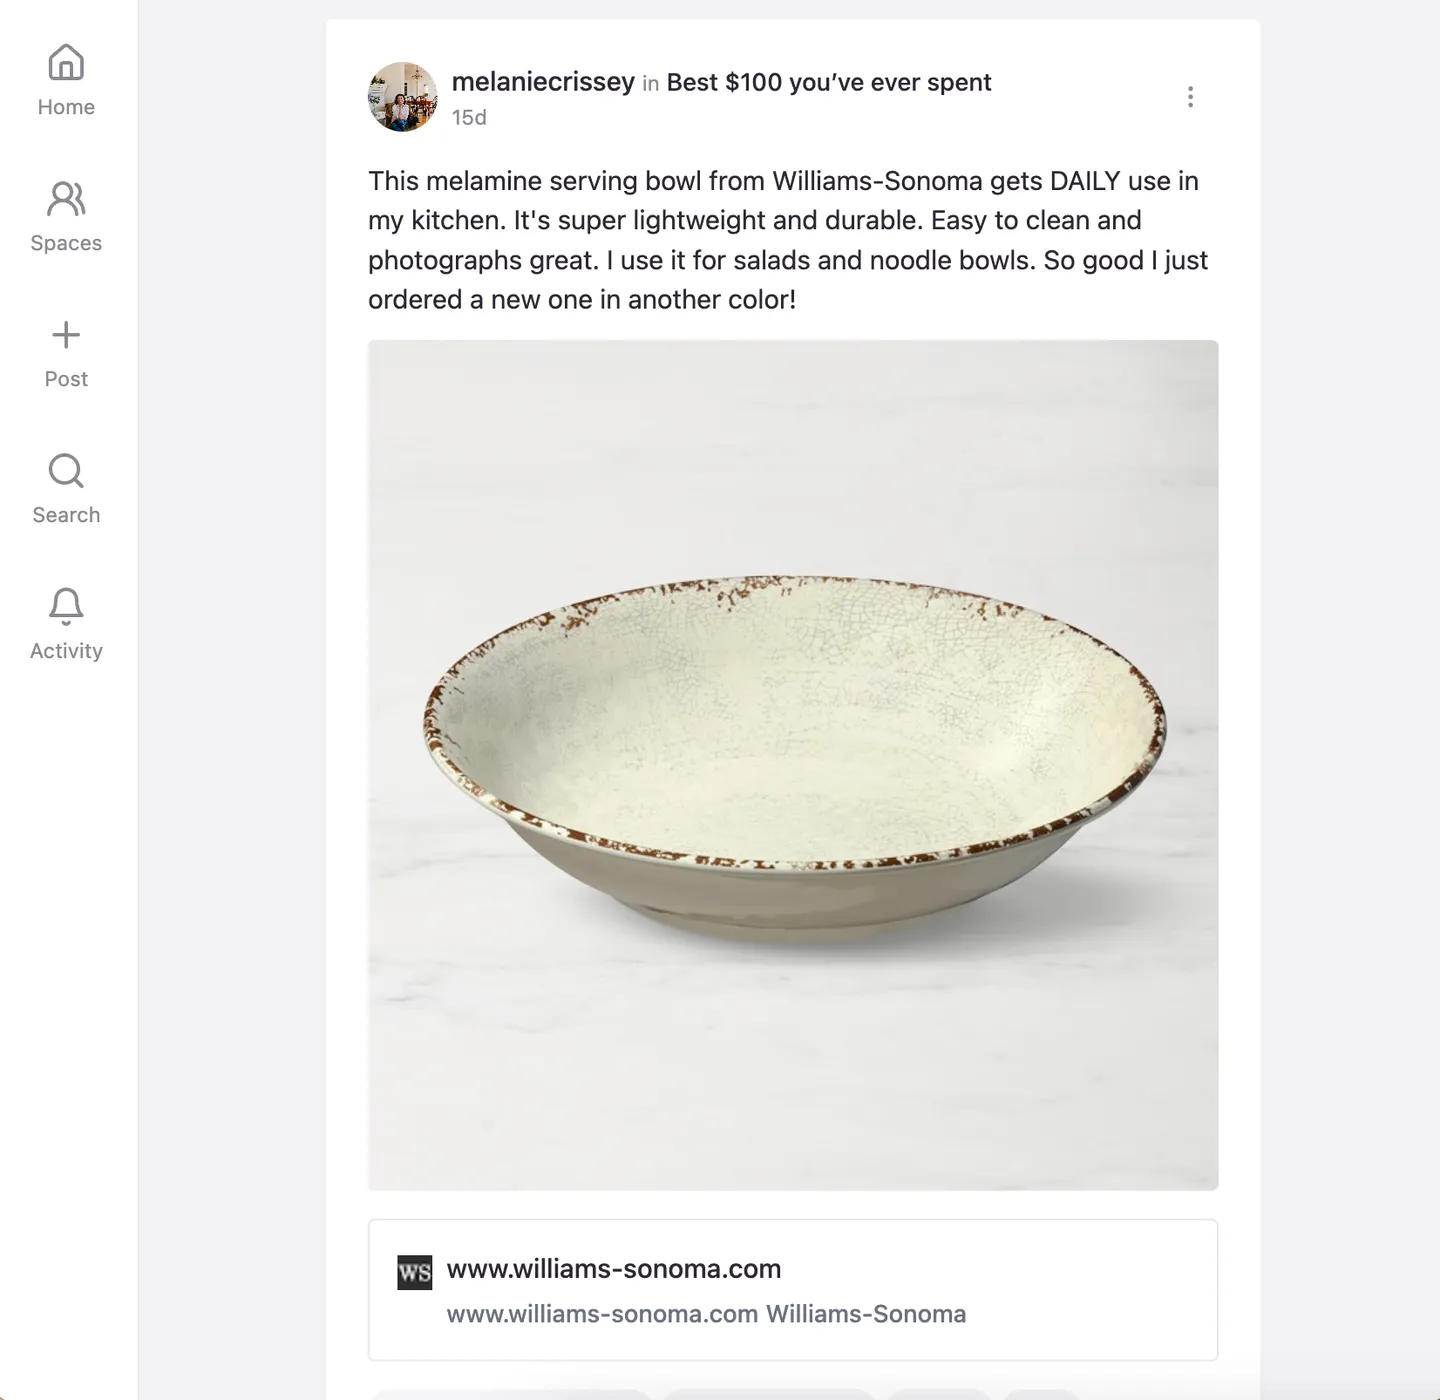Click the Williams-Sonoma text in the preview

(x=865, y=1315)
